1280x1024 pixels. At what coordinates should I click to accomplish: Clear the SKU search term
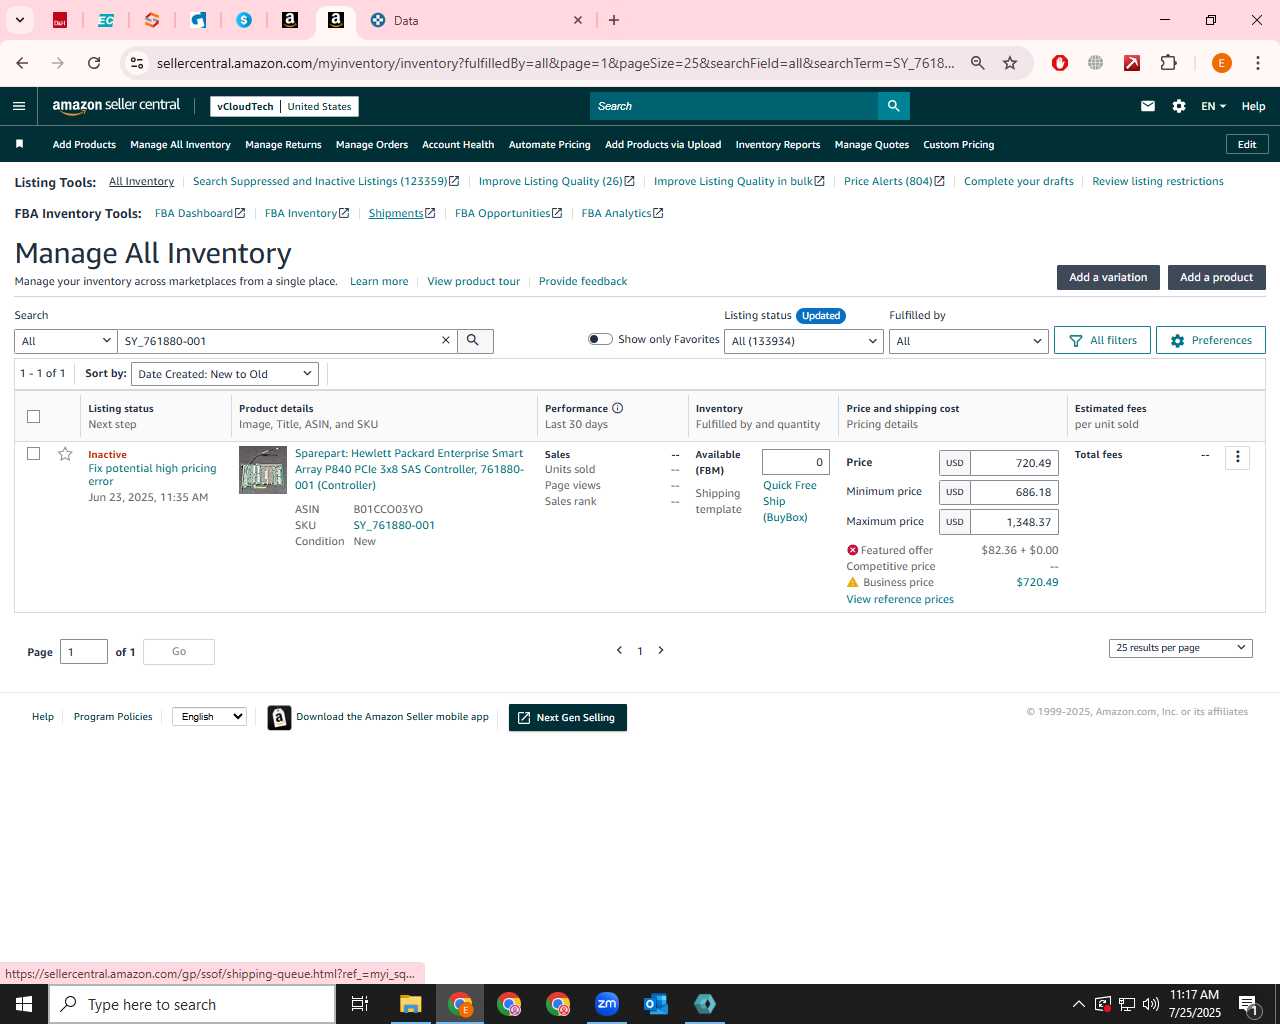(x=446, y=341)
